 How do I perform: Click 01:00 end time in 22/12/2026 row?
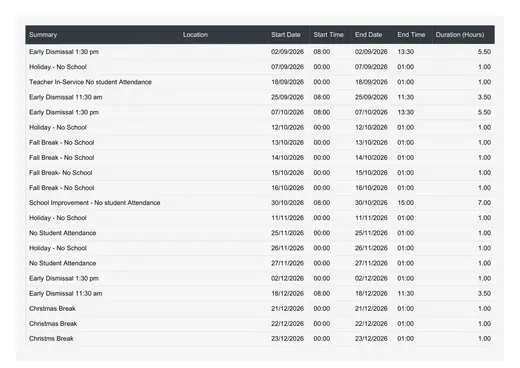[x=406, y=324]
